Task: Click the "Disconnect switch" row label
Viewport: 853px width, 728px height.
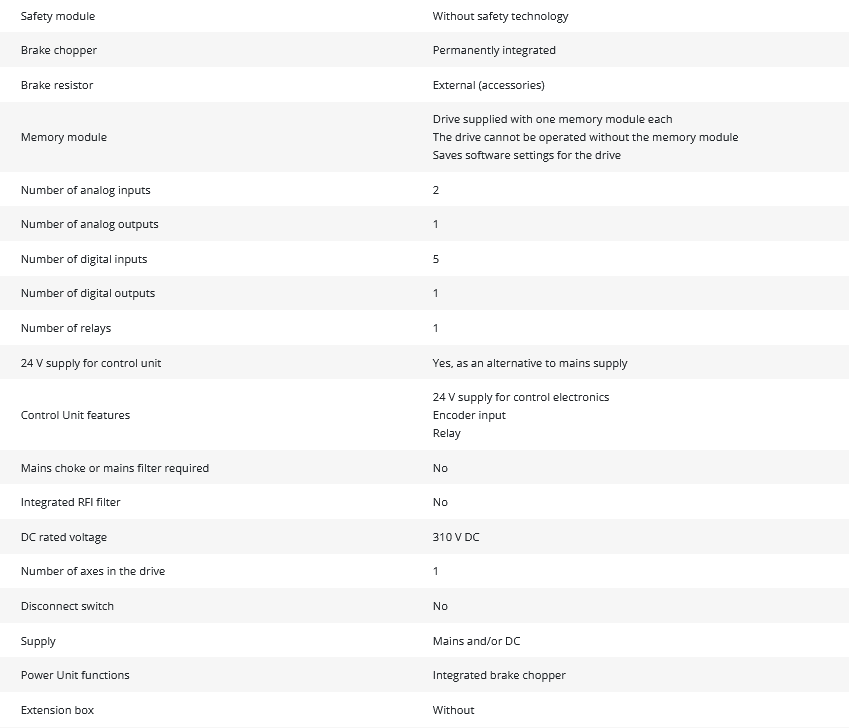Action: click(x=69, y=606)
